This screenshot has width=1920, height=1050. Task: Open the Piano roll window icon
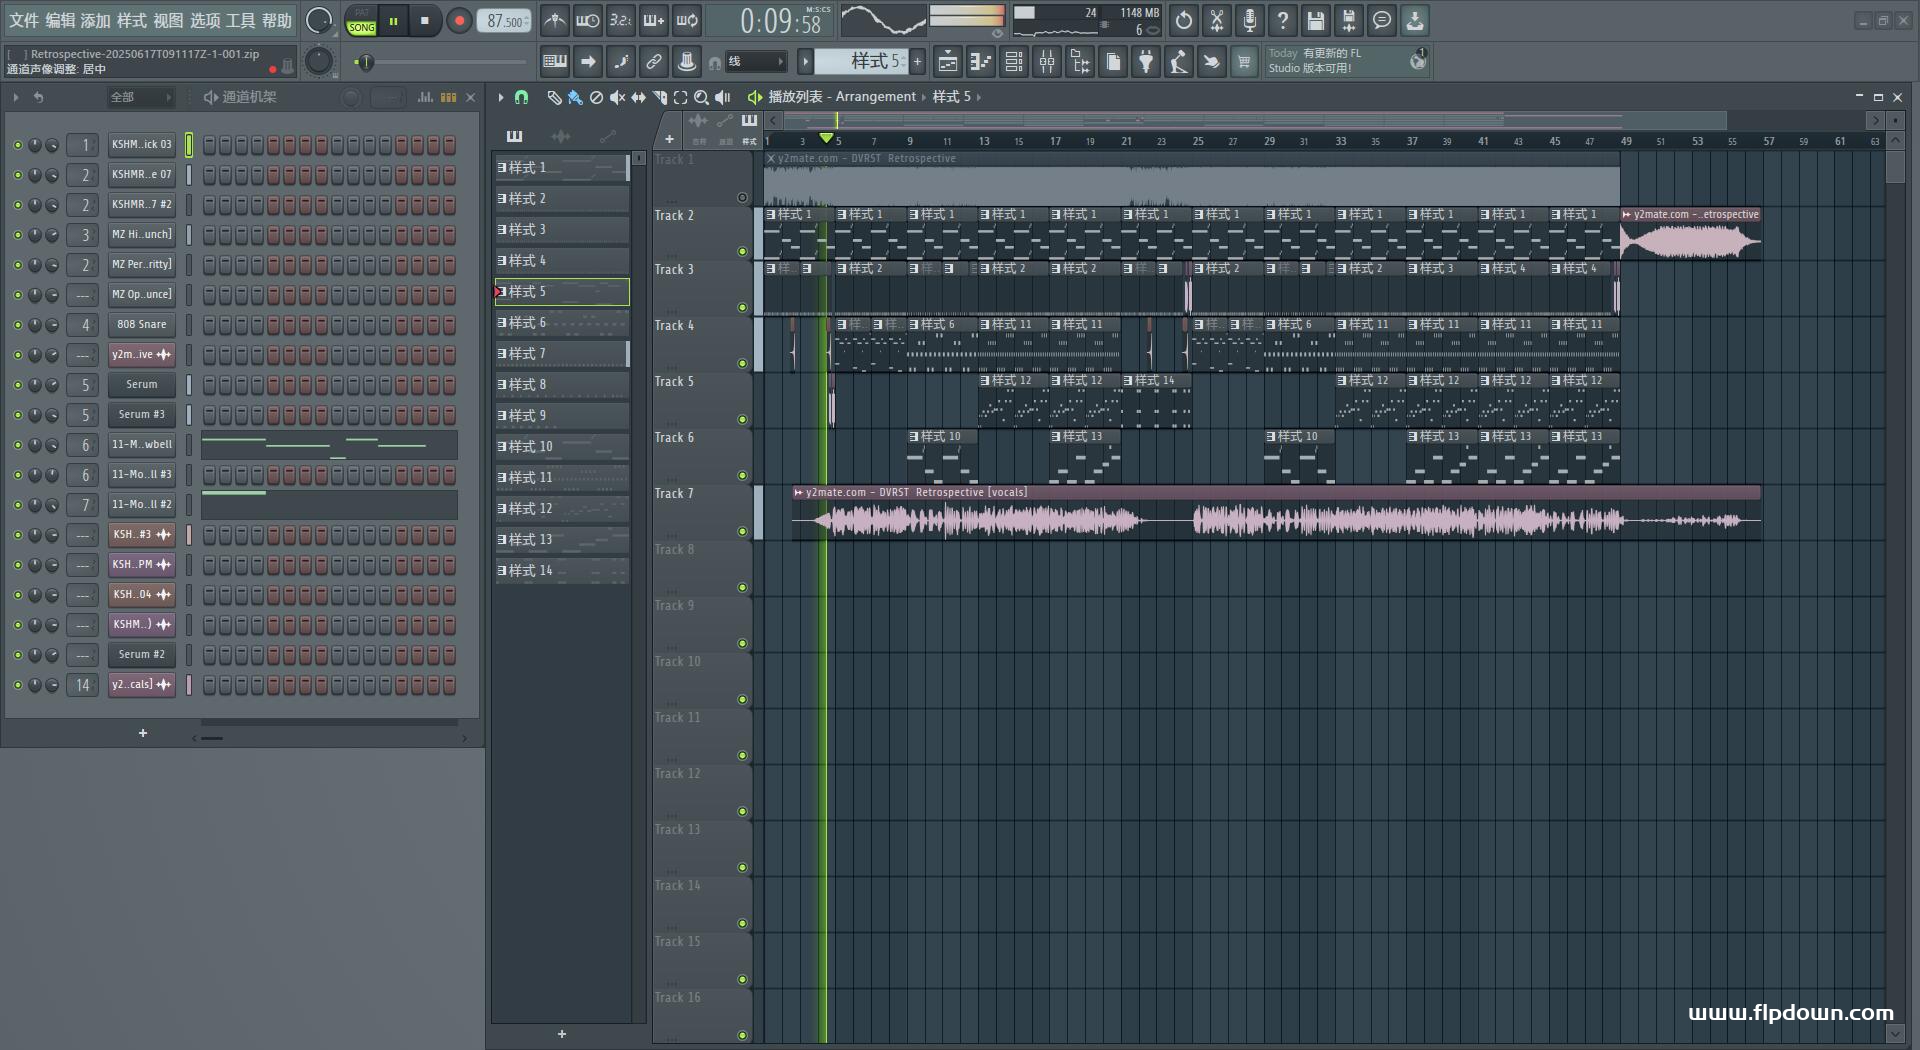coord(981,62)
